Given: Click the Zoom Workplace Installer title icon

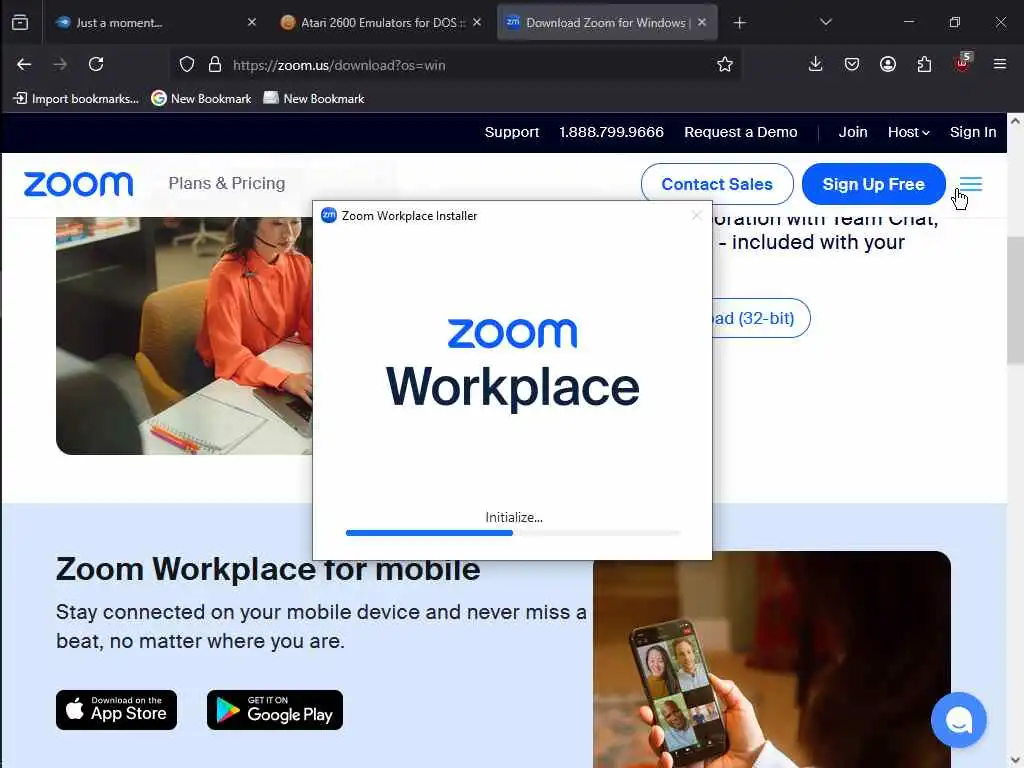Looking at the screenshot, I should pyautogui.click(x=328, y=216).
